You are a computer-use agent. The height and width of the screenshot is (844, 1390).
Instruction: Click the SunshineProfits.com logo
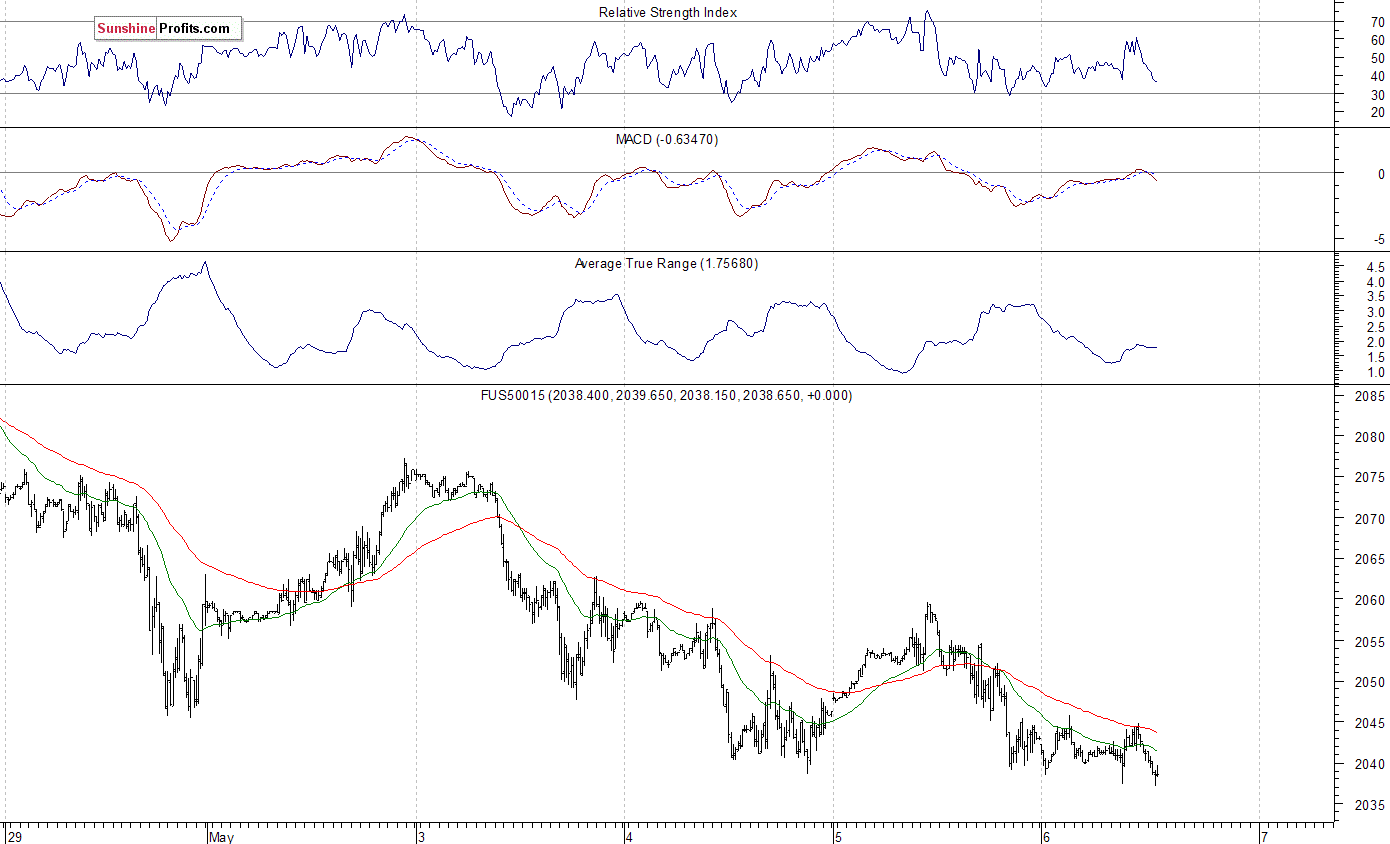(168, 29)
